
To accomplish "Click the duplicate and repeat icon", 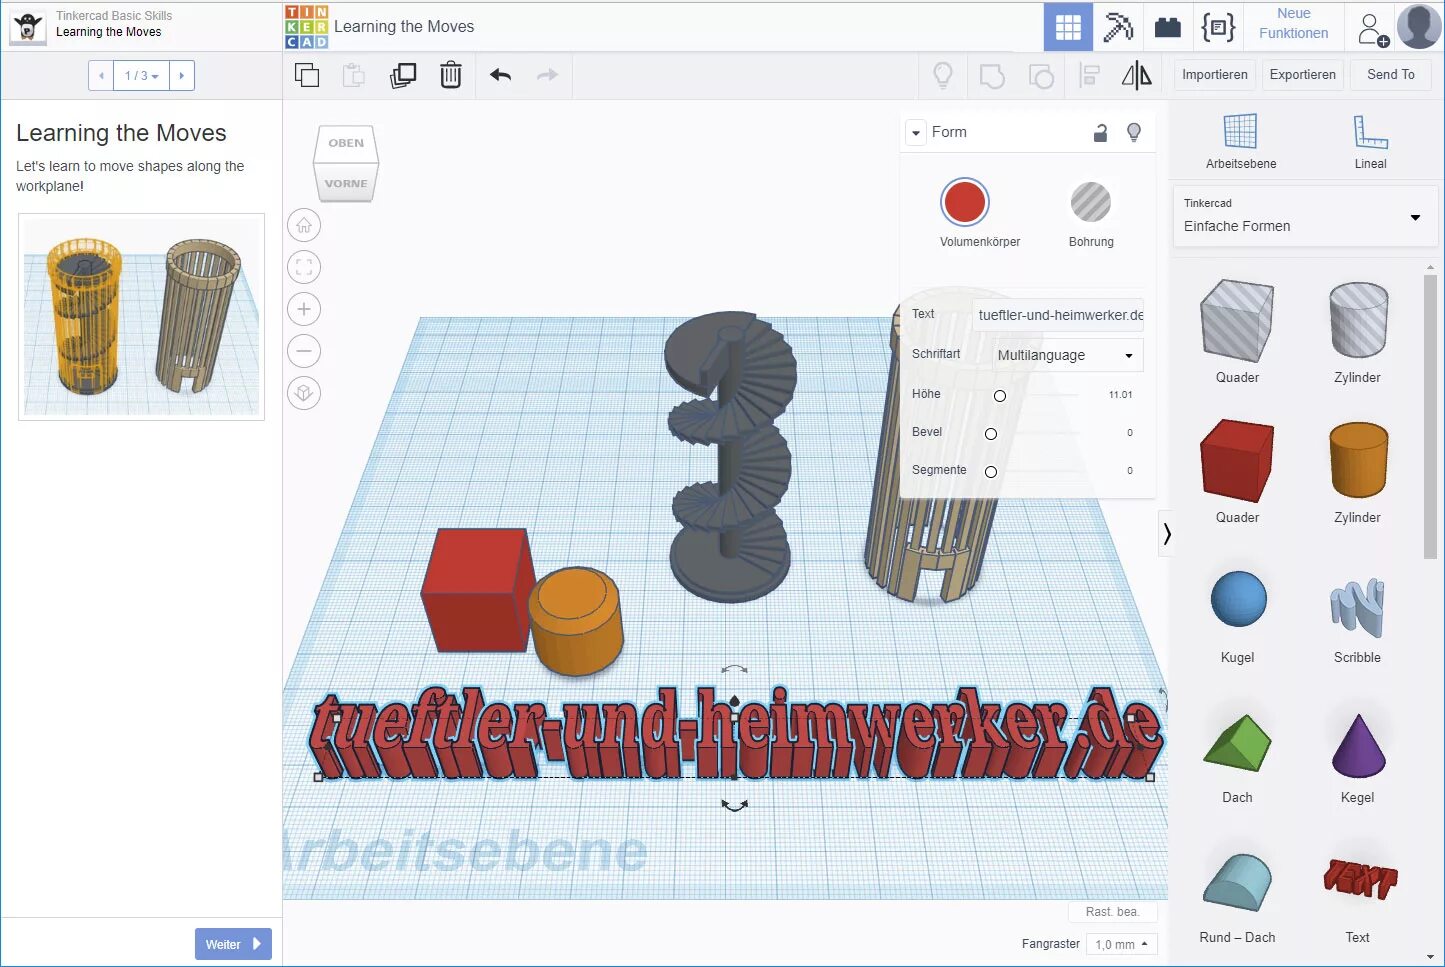I will click(403, 75).
